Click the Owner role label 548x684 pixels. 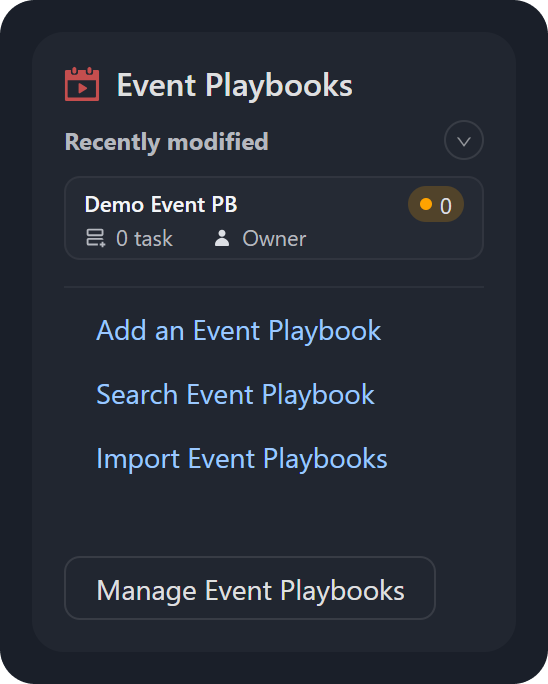click(x=274, y=239)
